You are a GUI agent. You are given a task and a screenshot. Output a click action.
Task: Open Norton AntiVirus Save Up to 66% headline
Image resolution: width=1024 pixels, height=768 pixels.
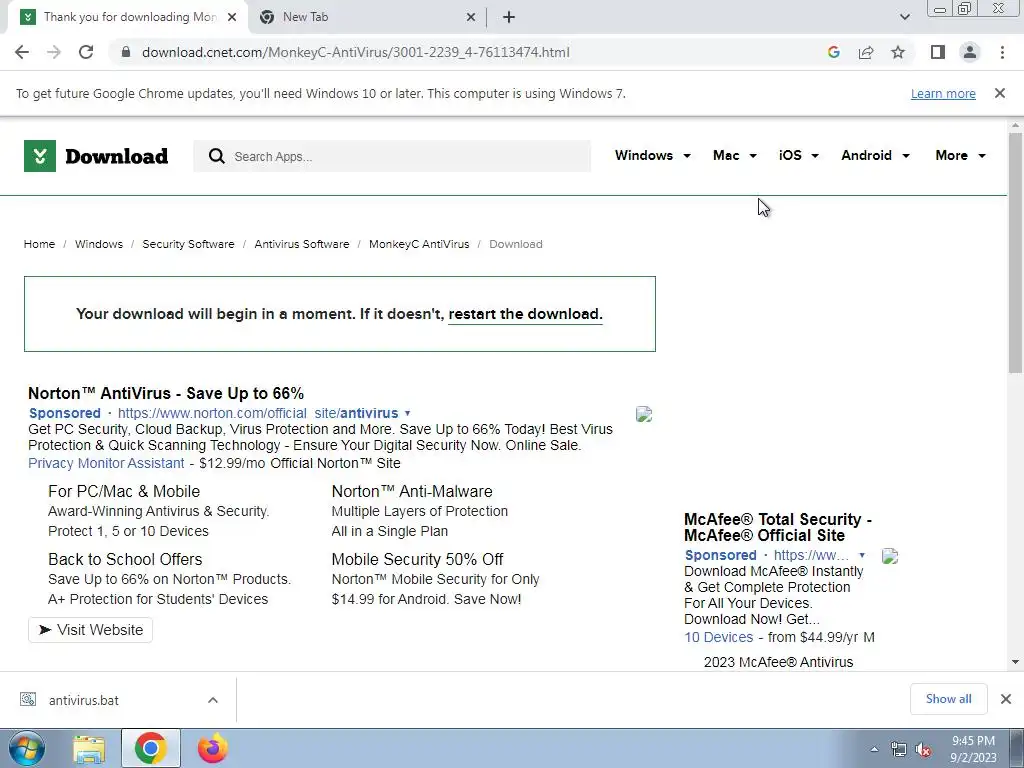pyautogui.click(x=166, y=394)
